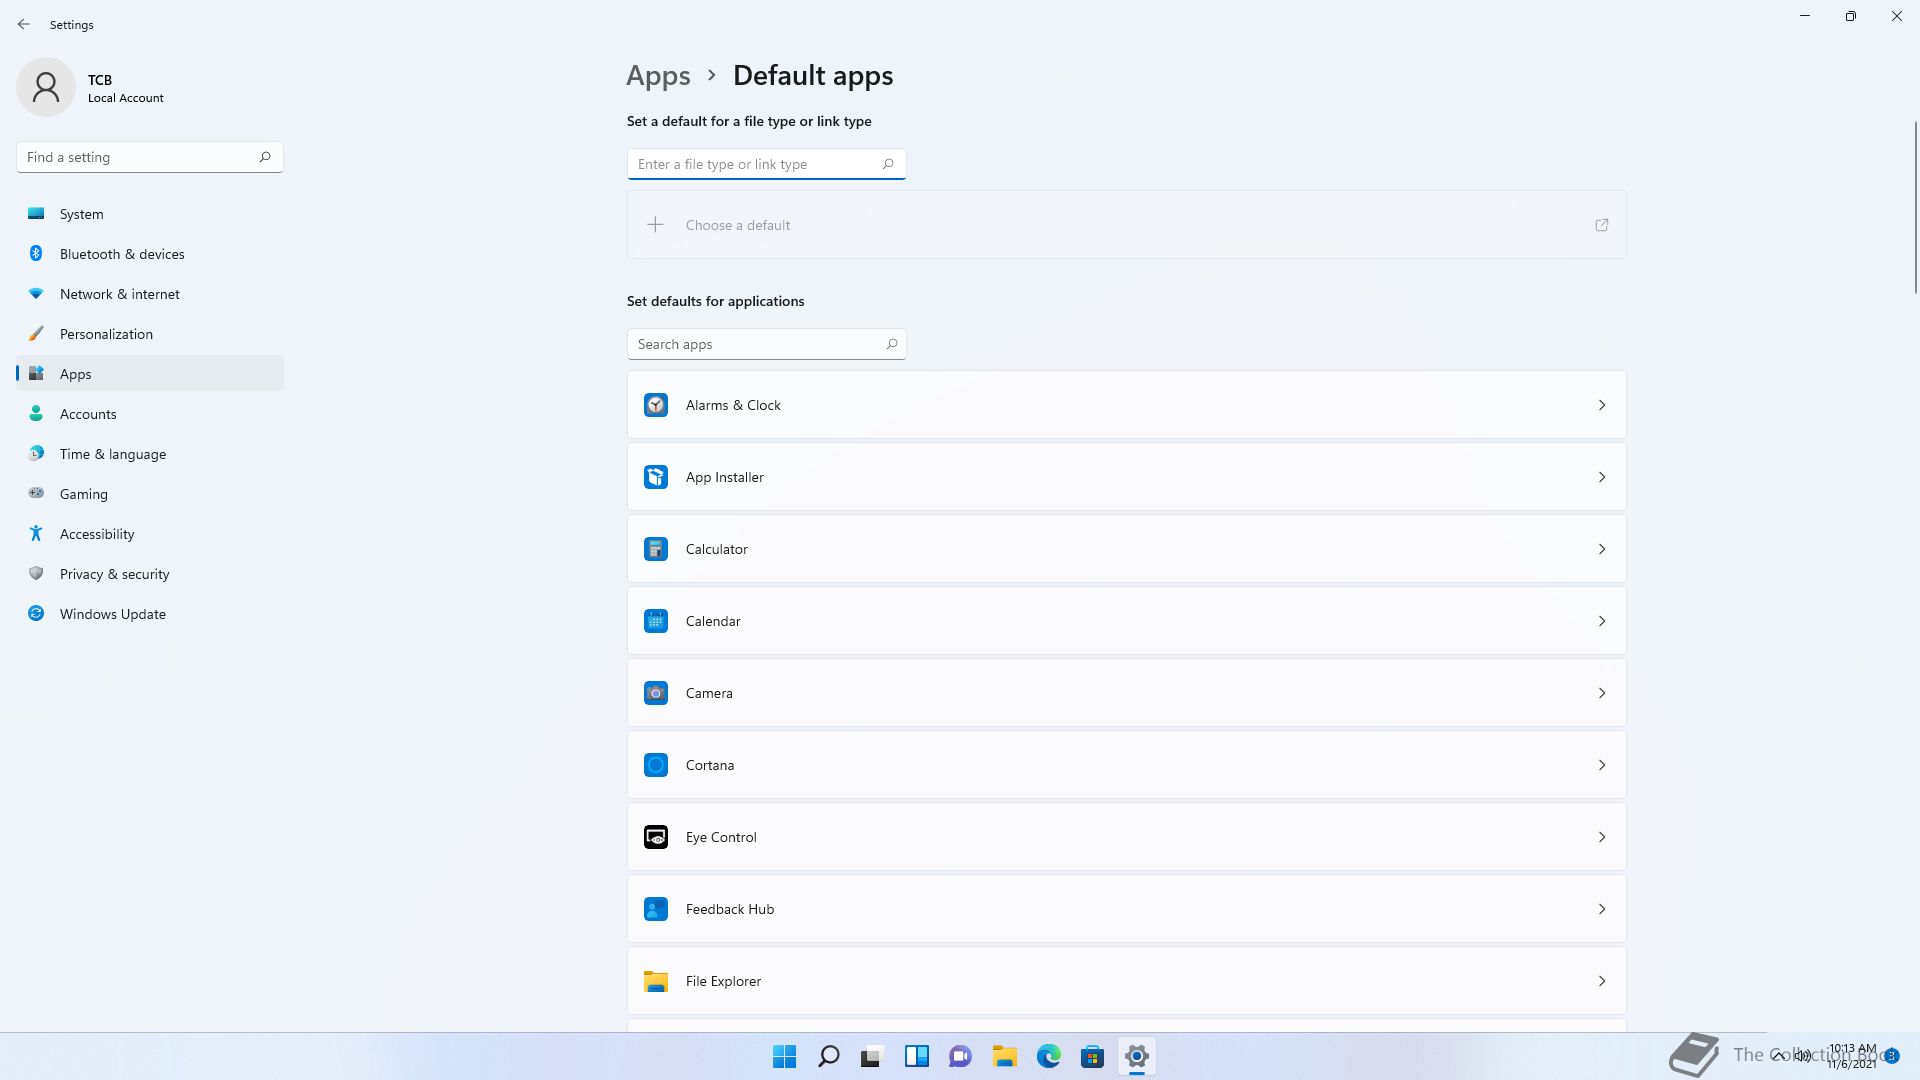Screen dimensions: 1920x1080
Task: Expand the Alarms & Clock chevron
Action: click(x=1602, y=405)
